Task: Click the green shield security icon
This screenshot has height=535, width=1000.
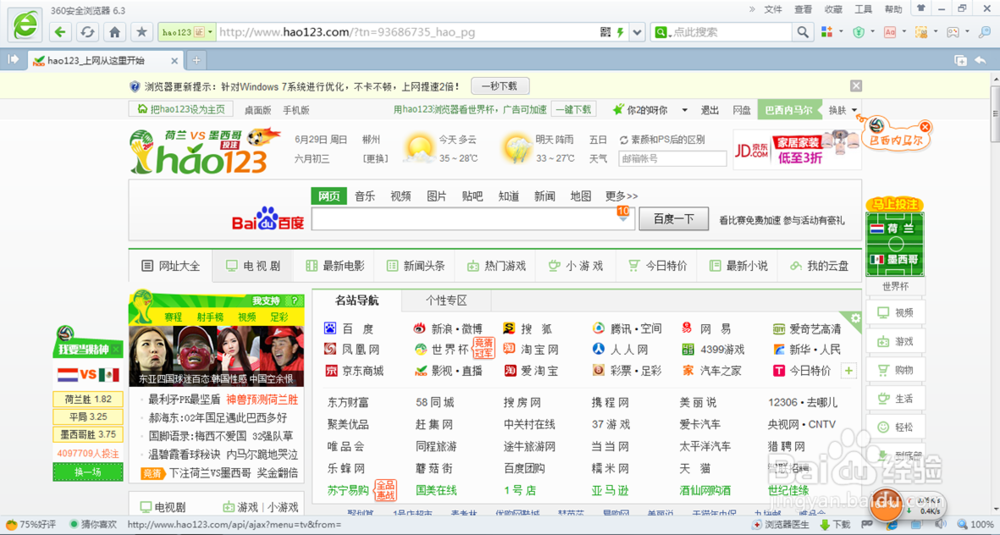Action: point(858,32)
